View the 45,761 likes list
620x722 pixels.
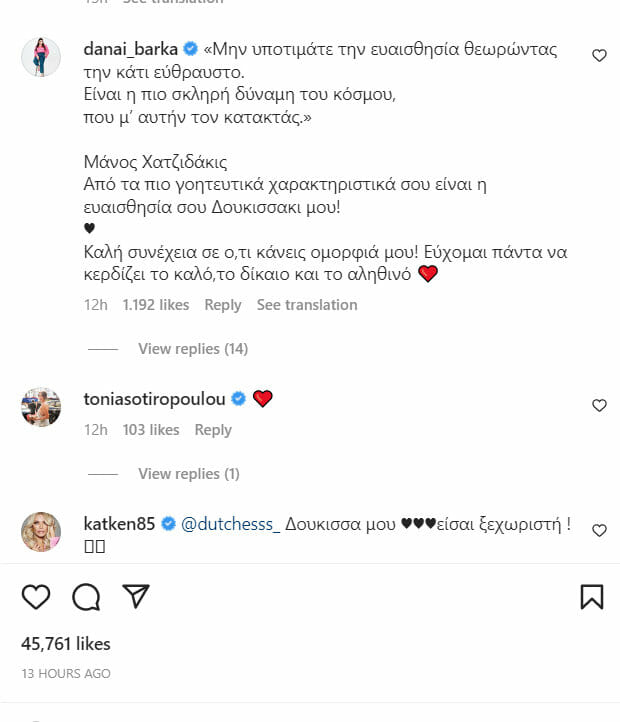pyautogui.click(x=66, y=644)
